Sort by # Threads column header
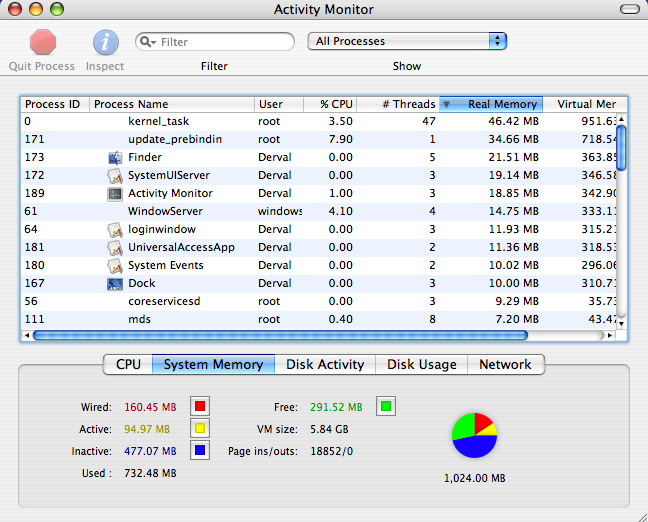Screen dimensions: 648x522 (x=398, y=104)
